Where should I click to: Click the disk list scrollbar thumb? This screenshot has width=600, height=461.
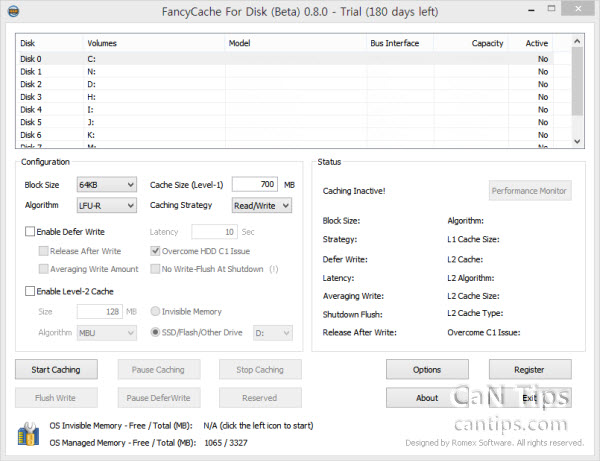pos(577,81)
